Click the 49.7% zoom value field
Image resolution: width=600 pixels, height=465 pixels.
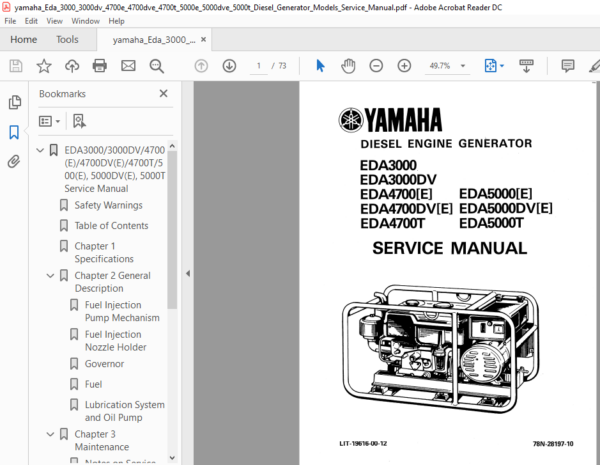point(440,66)
